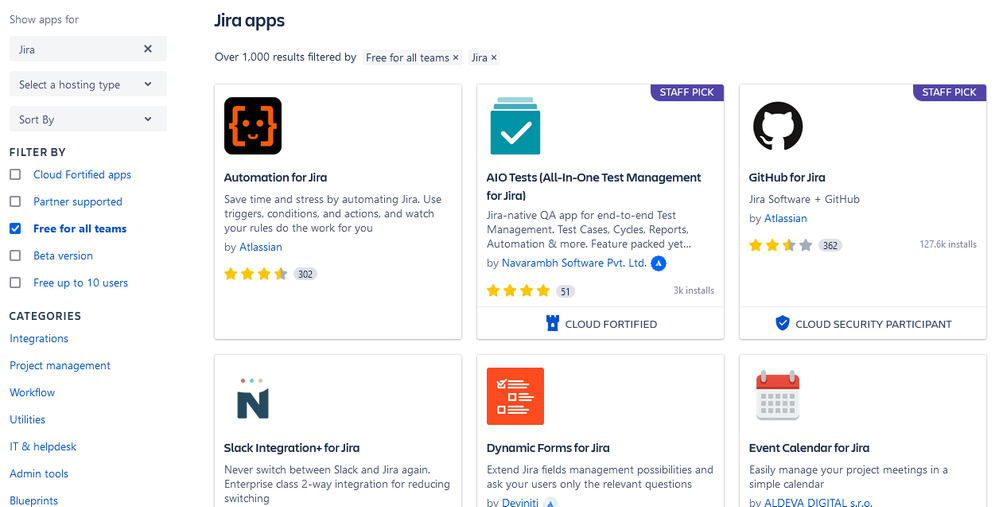Screen dimensions: 999x507
Task: Click the 51 reviews count badge
Action: (x=565, y=292)
